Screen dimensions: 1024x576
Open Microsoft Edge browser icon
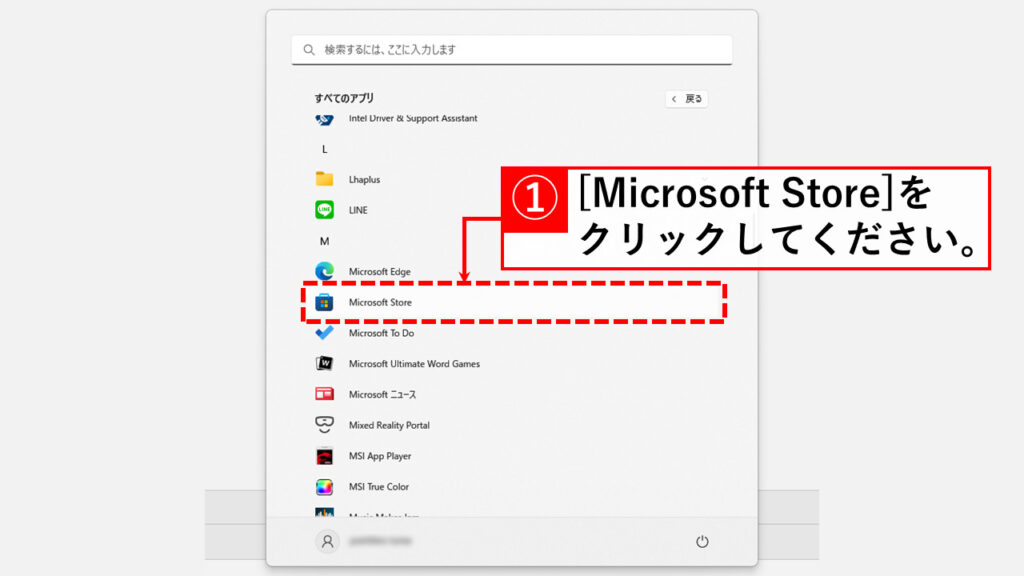point(324,272)
